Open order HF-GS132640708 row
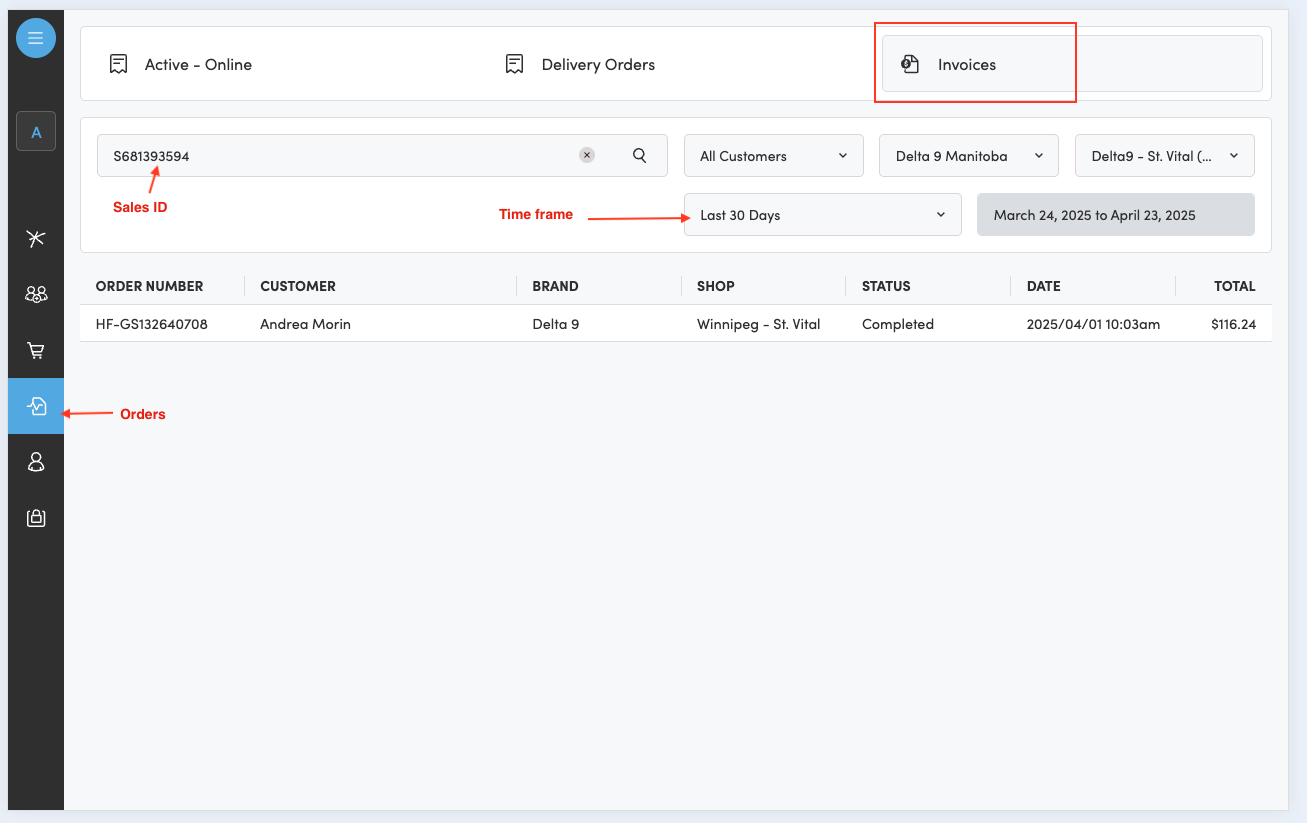Viewport: 1307px width, 823px height. pyautogui.click(x=152, y=324)
